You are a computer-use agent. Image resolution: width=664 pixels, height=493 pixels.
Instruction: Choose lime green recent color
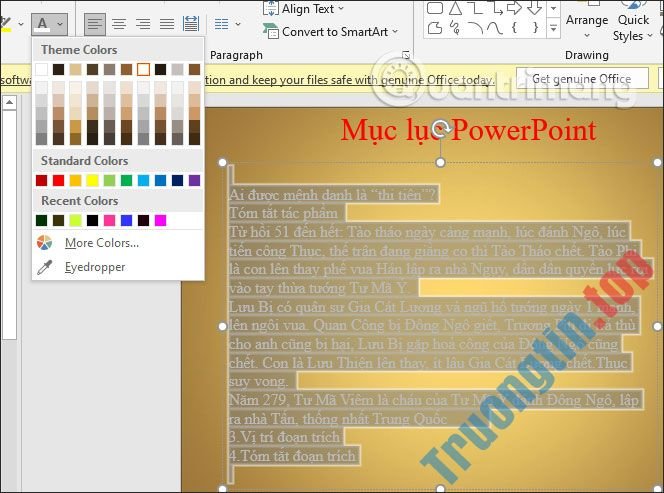pyautogui.click(x=75, y=220)
